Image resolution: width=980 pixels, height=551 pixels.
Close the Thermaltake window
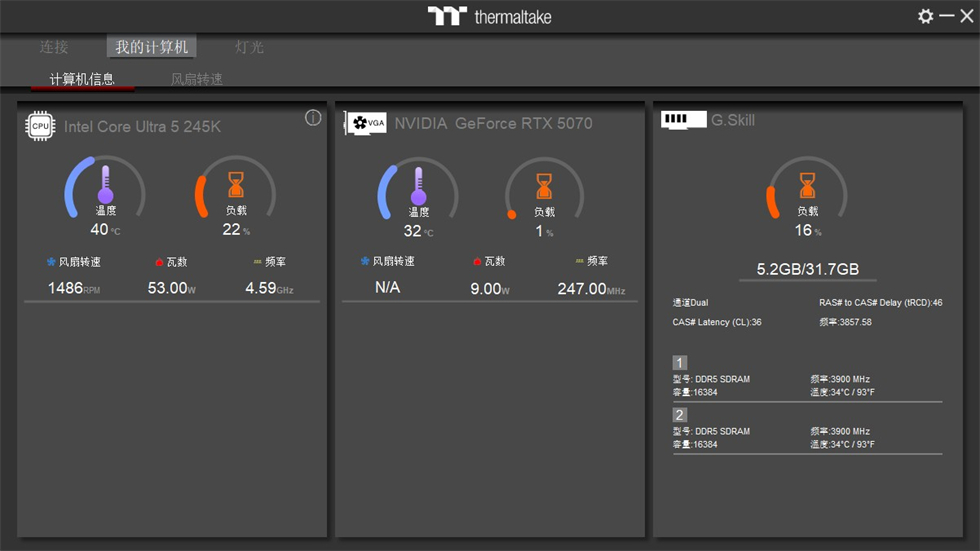pyautogui.click(x=966, y=16)
